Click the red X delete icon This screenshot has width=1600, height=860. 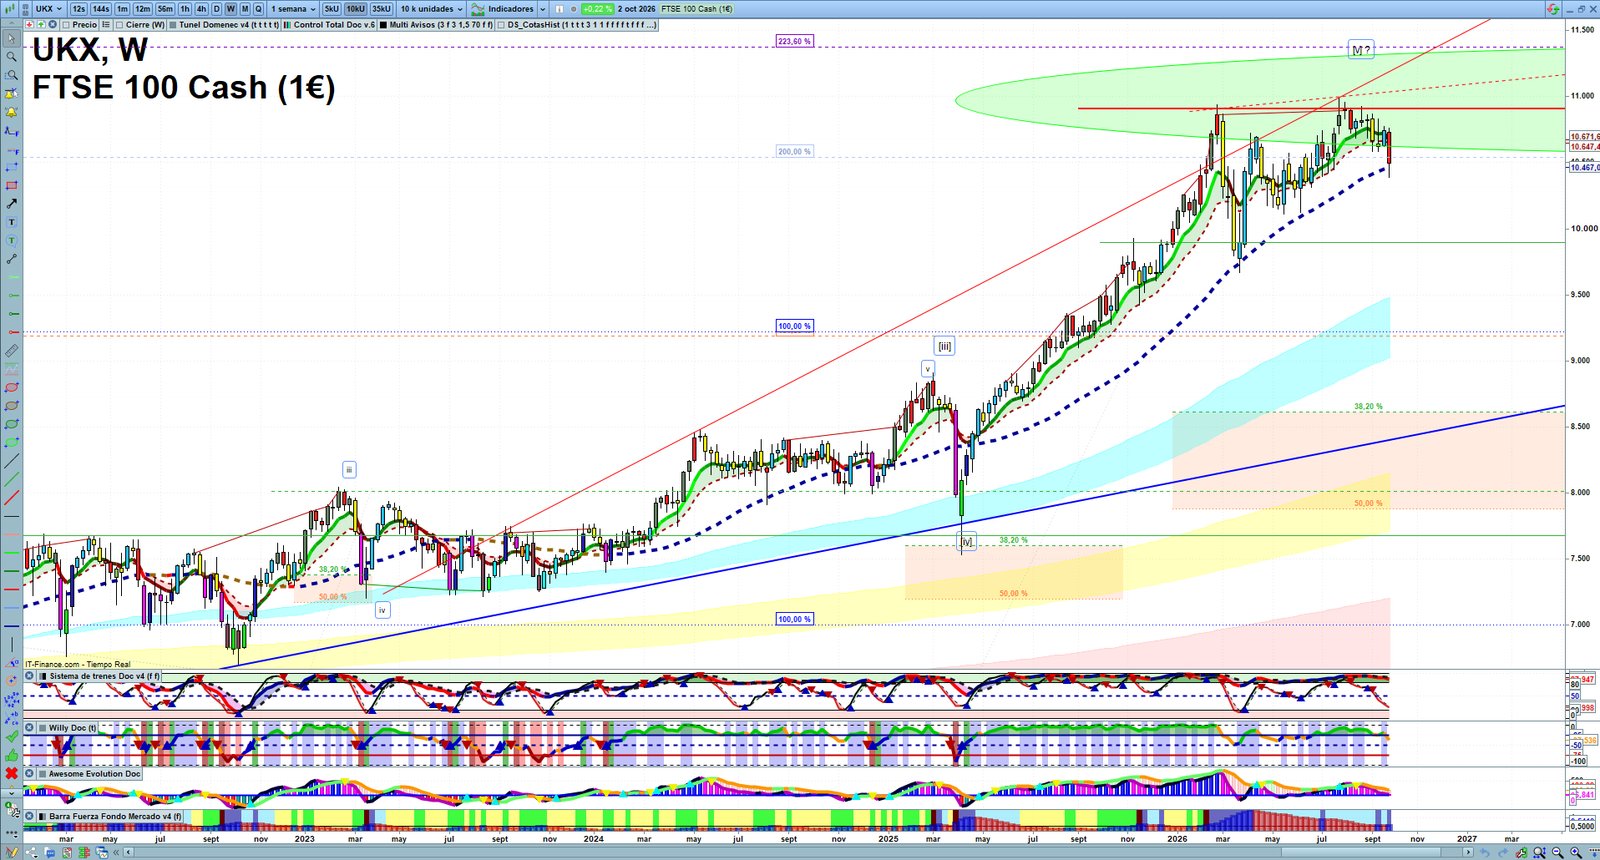[x=12, y=773]
